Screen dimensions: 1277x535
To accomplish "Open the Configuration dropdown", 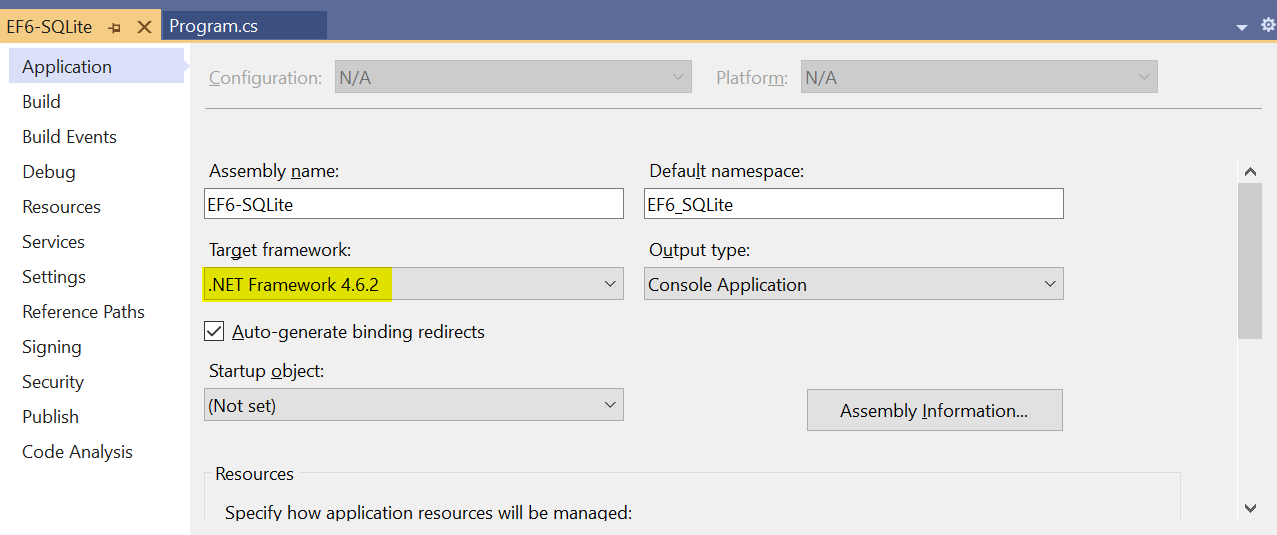I will coord(513,77).
